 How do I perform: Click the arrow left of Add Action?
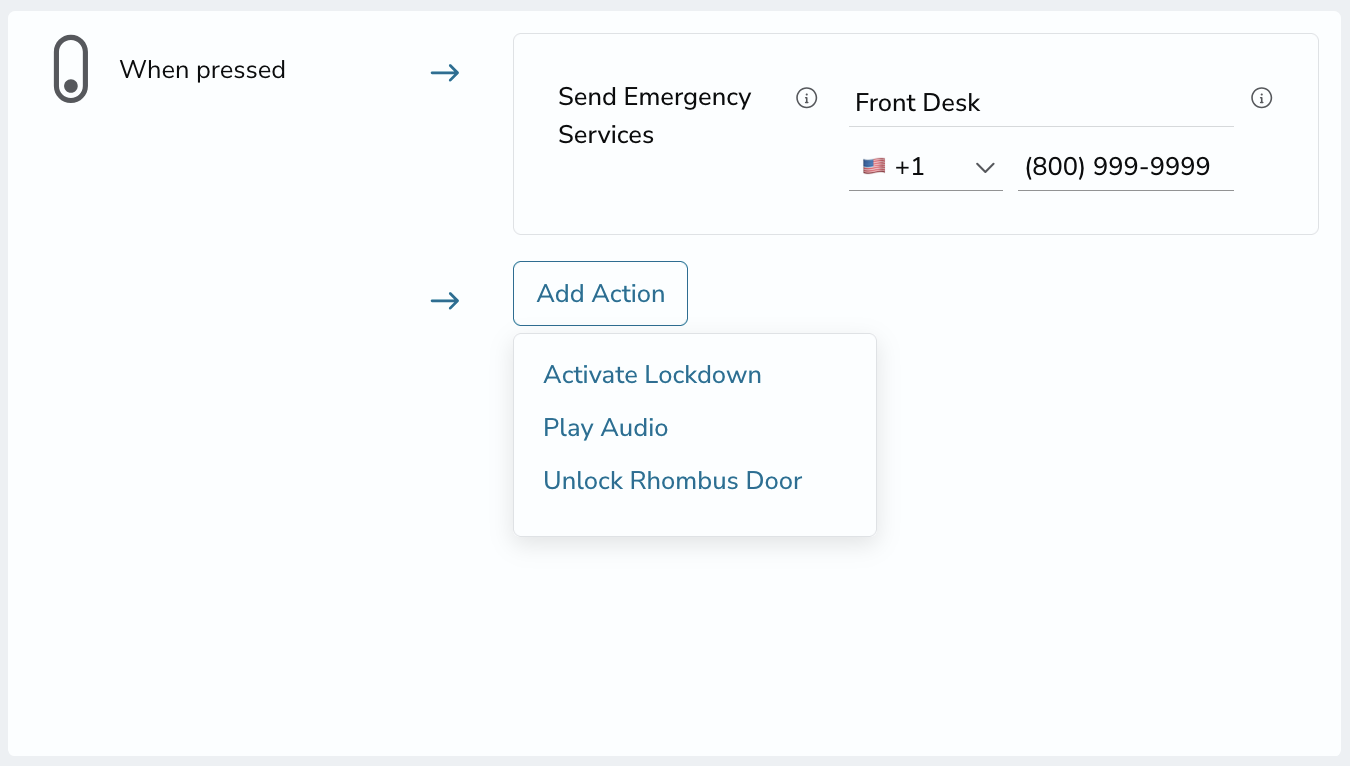tap(445, 300)
